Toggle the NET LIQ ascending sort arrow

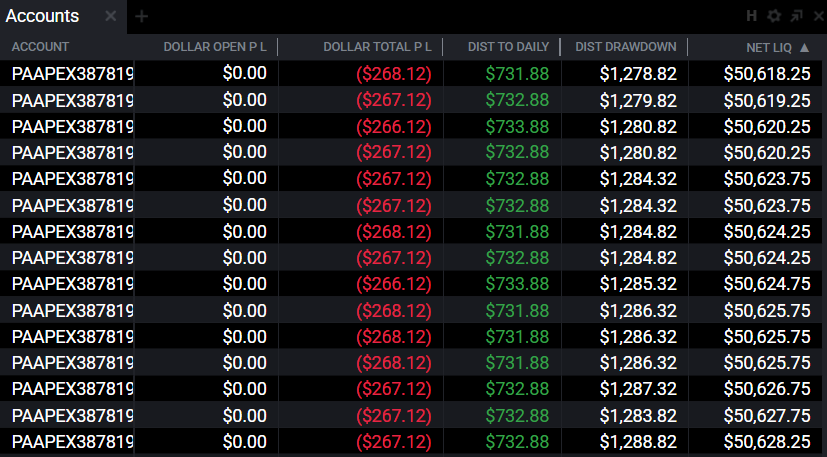click(x=804, y=47)
